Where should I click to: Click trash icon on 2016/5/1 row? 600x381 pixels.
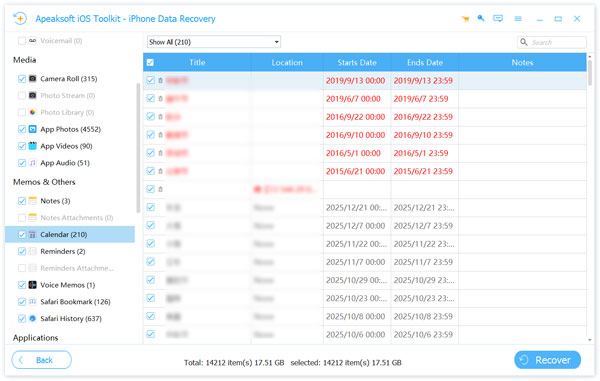tap(160, 153)
